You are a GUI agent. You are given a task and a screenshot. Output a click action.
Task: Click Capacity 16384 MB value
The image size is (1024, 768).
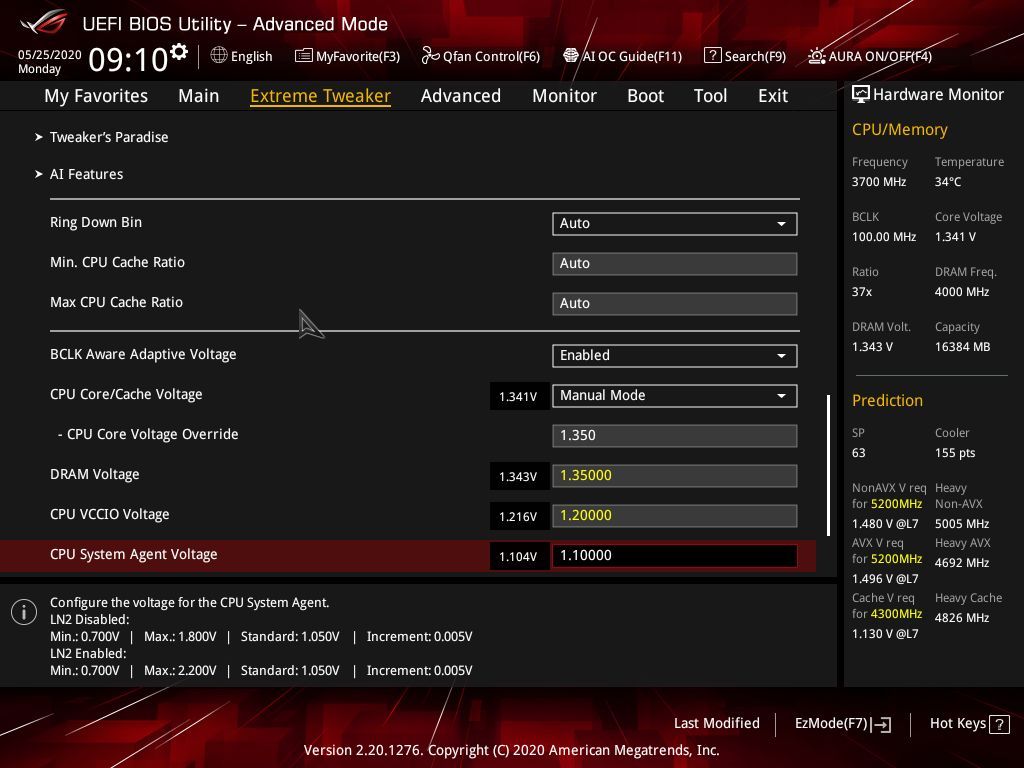point(963,347)
